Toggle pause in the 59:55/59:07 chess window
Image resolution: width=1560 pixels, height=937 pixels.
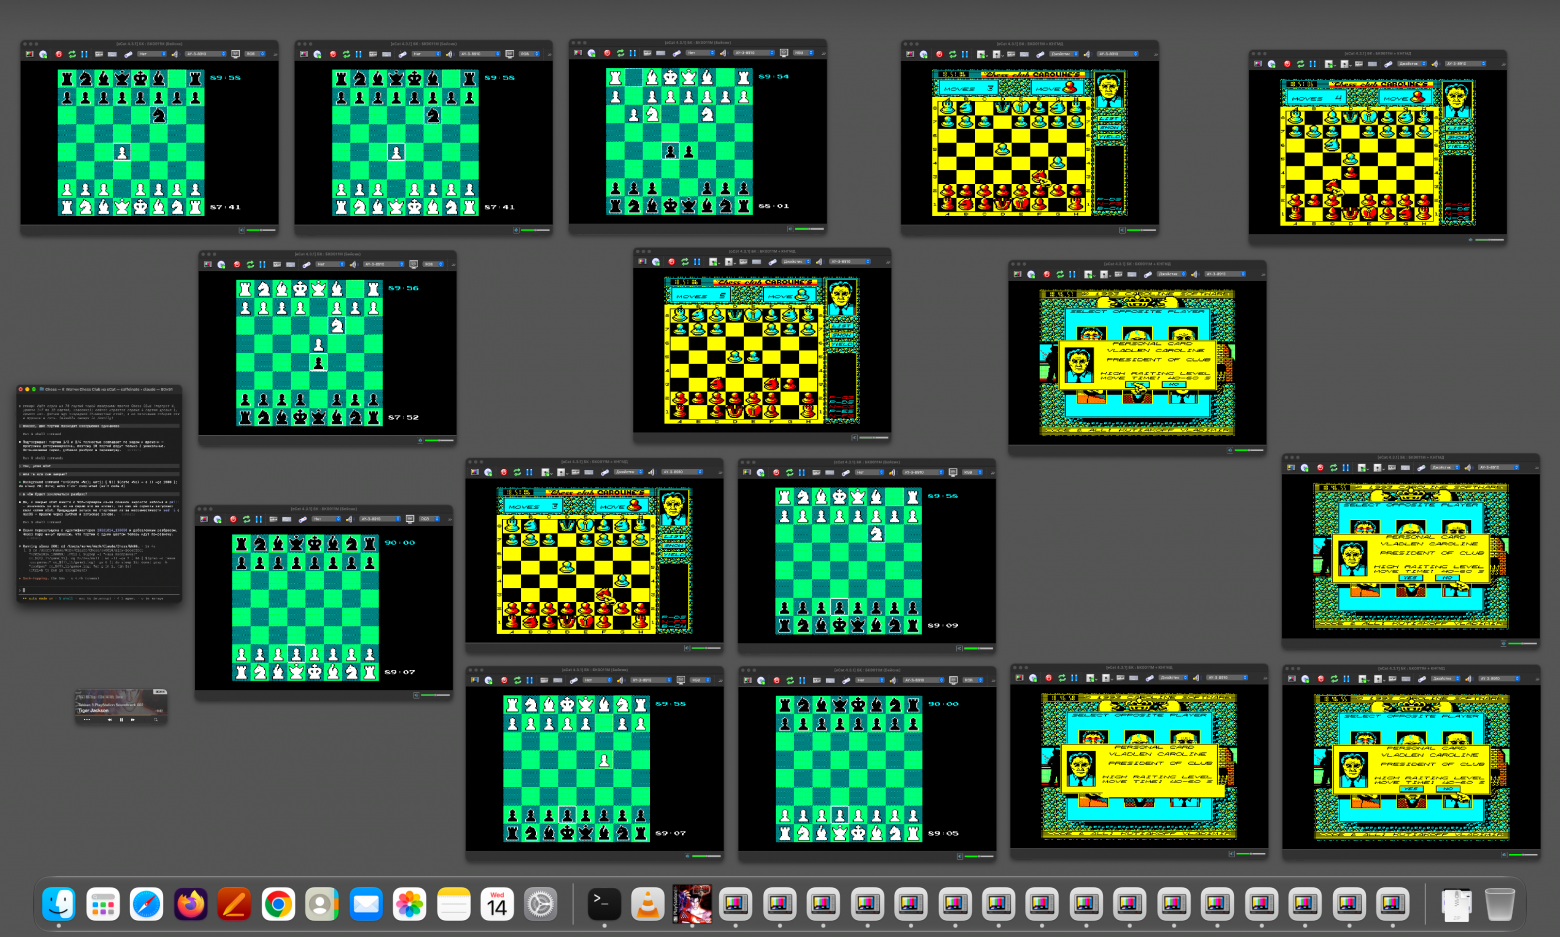pos(529,680)
